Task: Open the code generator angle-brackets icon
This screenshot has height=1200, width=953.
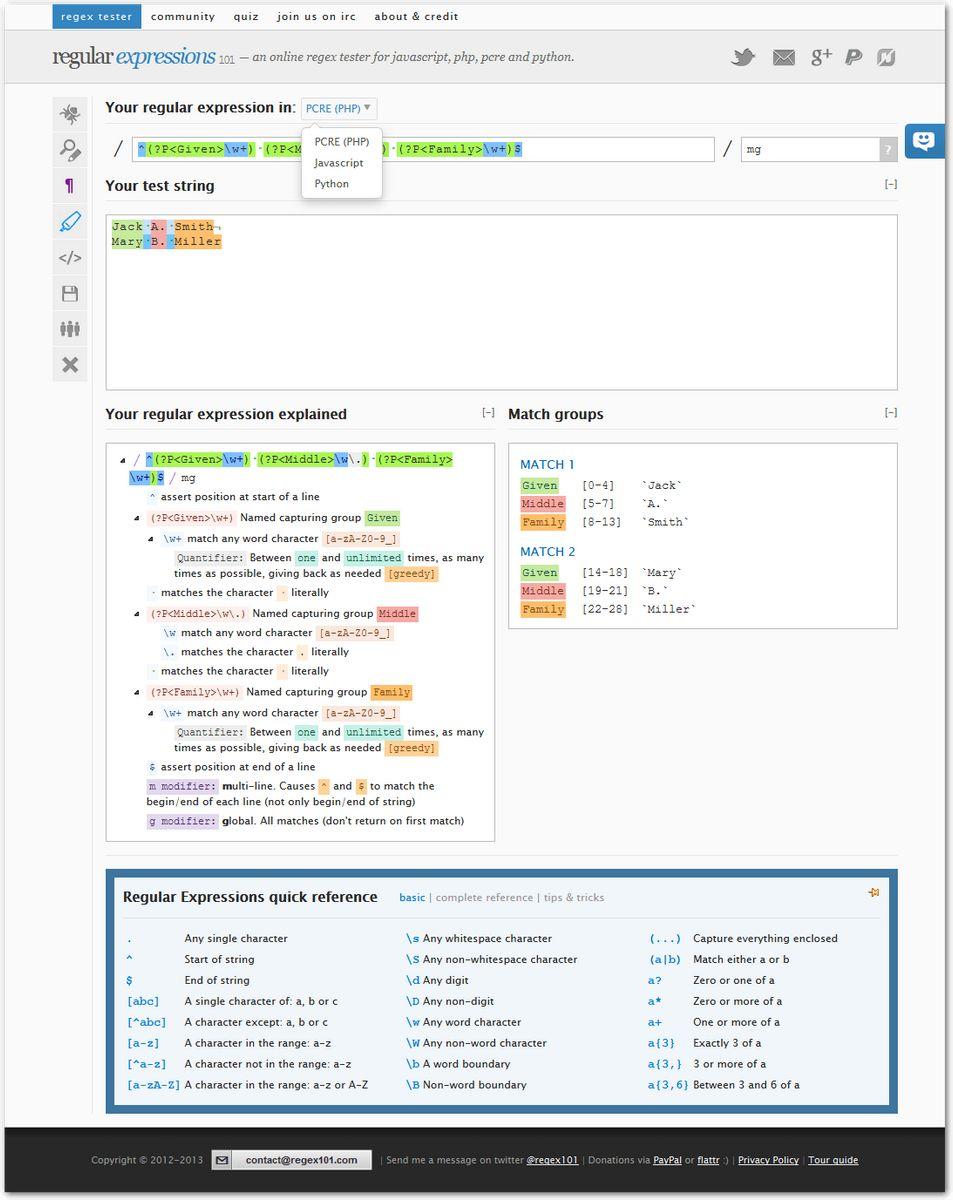Action: point(69,258)
